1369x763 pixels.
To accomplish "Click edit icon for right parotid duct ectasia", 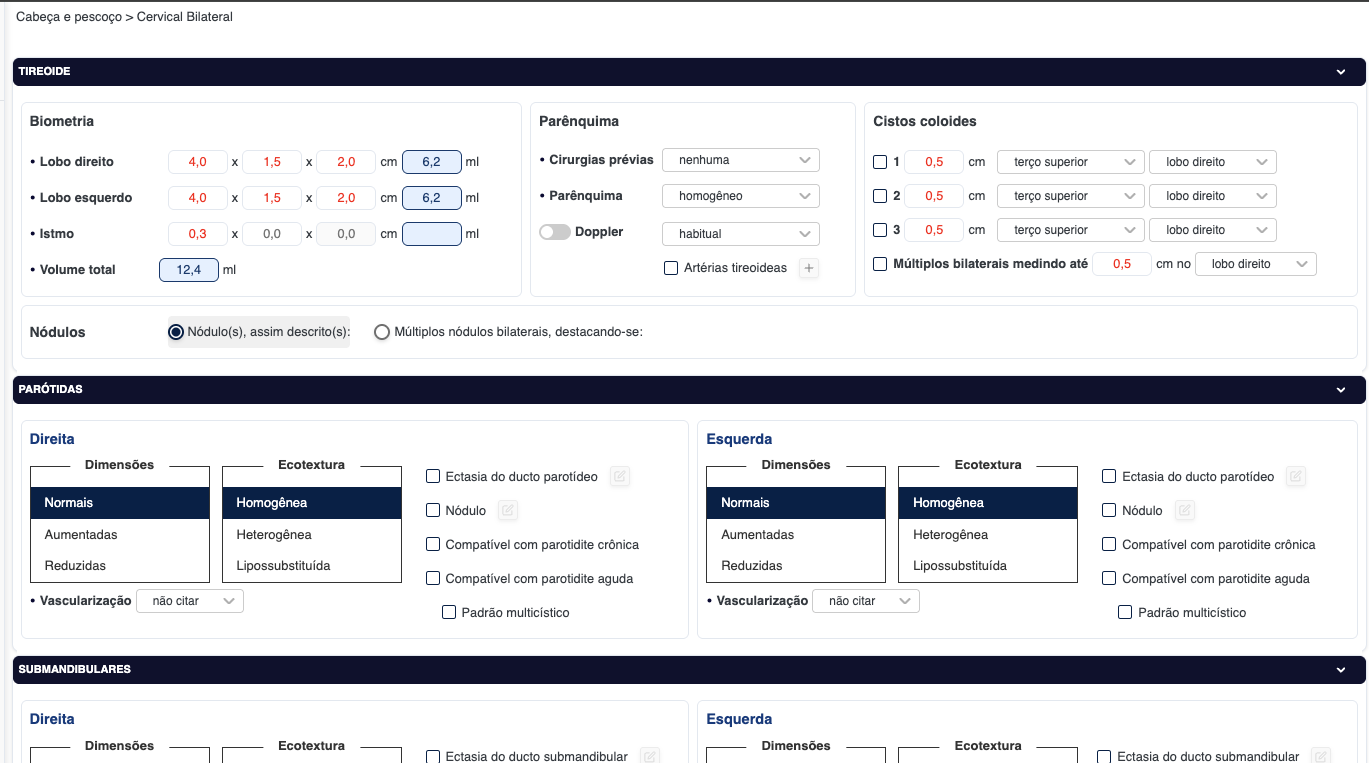I will pyautogui.click(x=620, y=477).
